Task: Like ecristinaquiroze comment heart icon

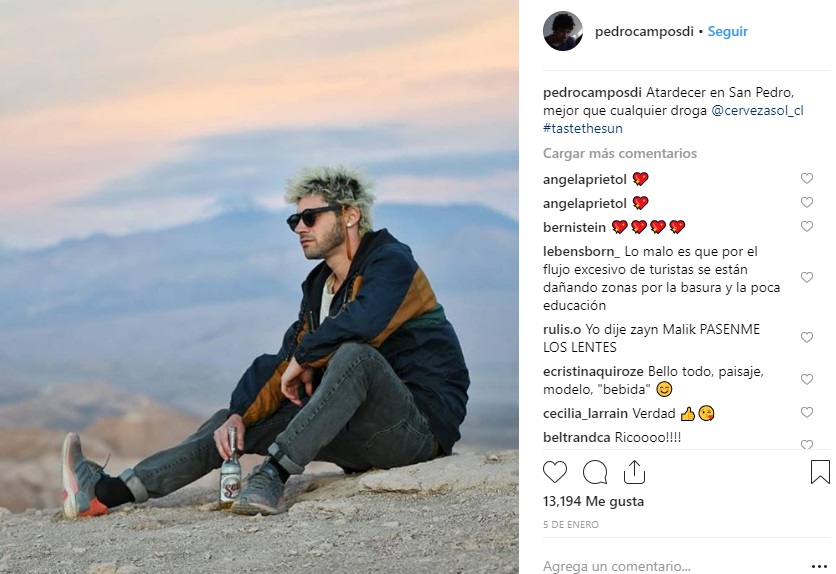Action: coord(807,379)
